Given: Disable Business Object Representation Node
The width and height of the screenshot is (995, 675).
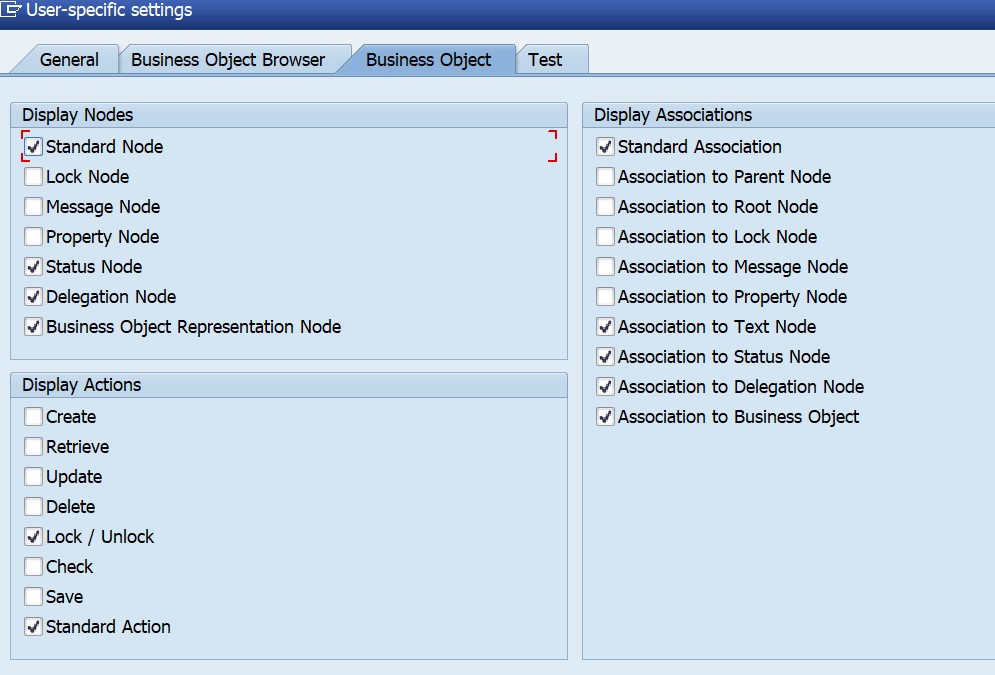Looking at the screenshot, I should tap(33, 326).
